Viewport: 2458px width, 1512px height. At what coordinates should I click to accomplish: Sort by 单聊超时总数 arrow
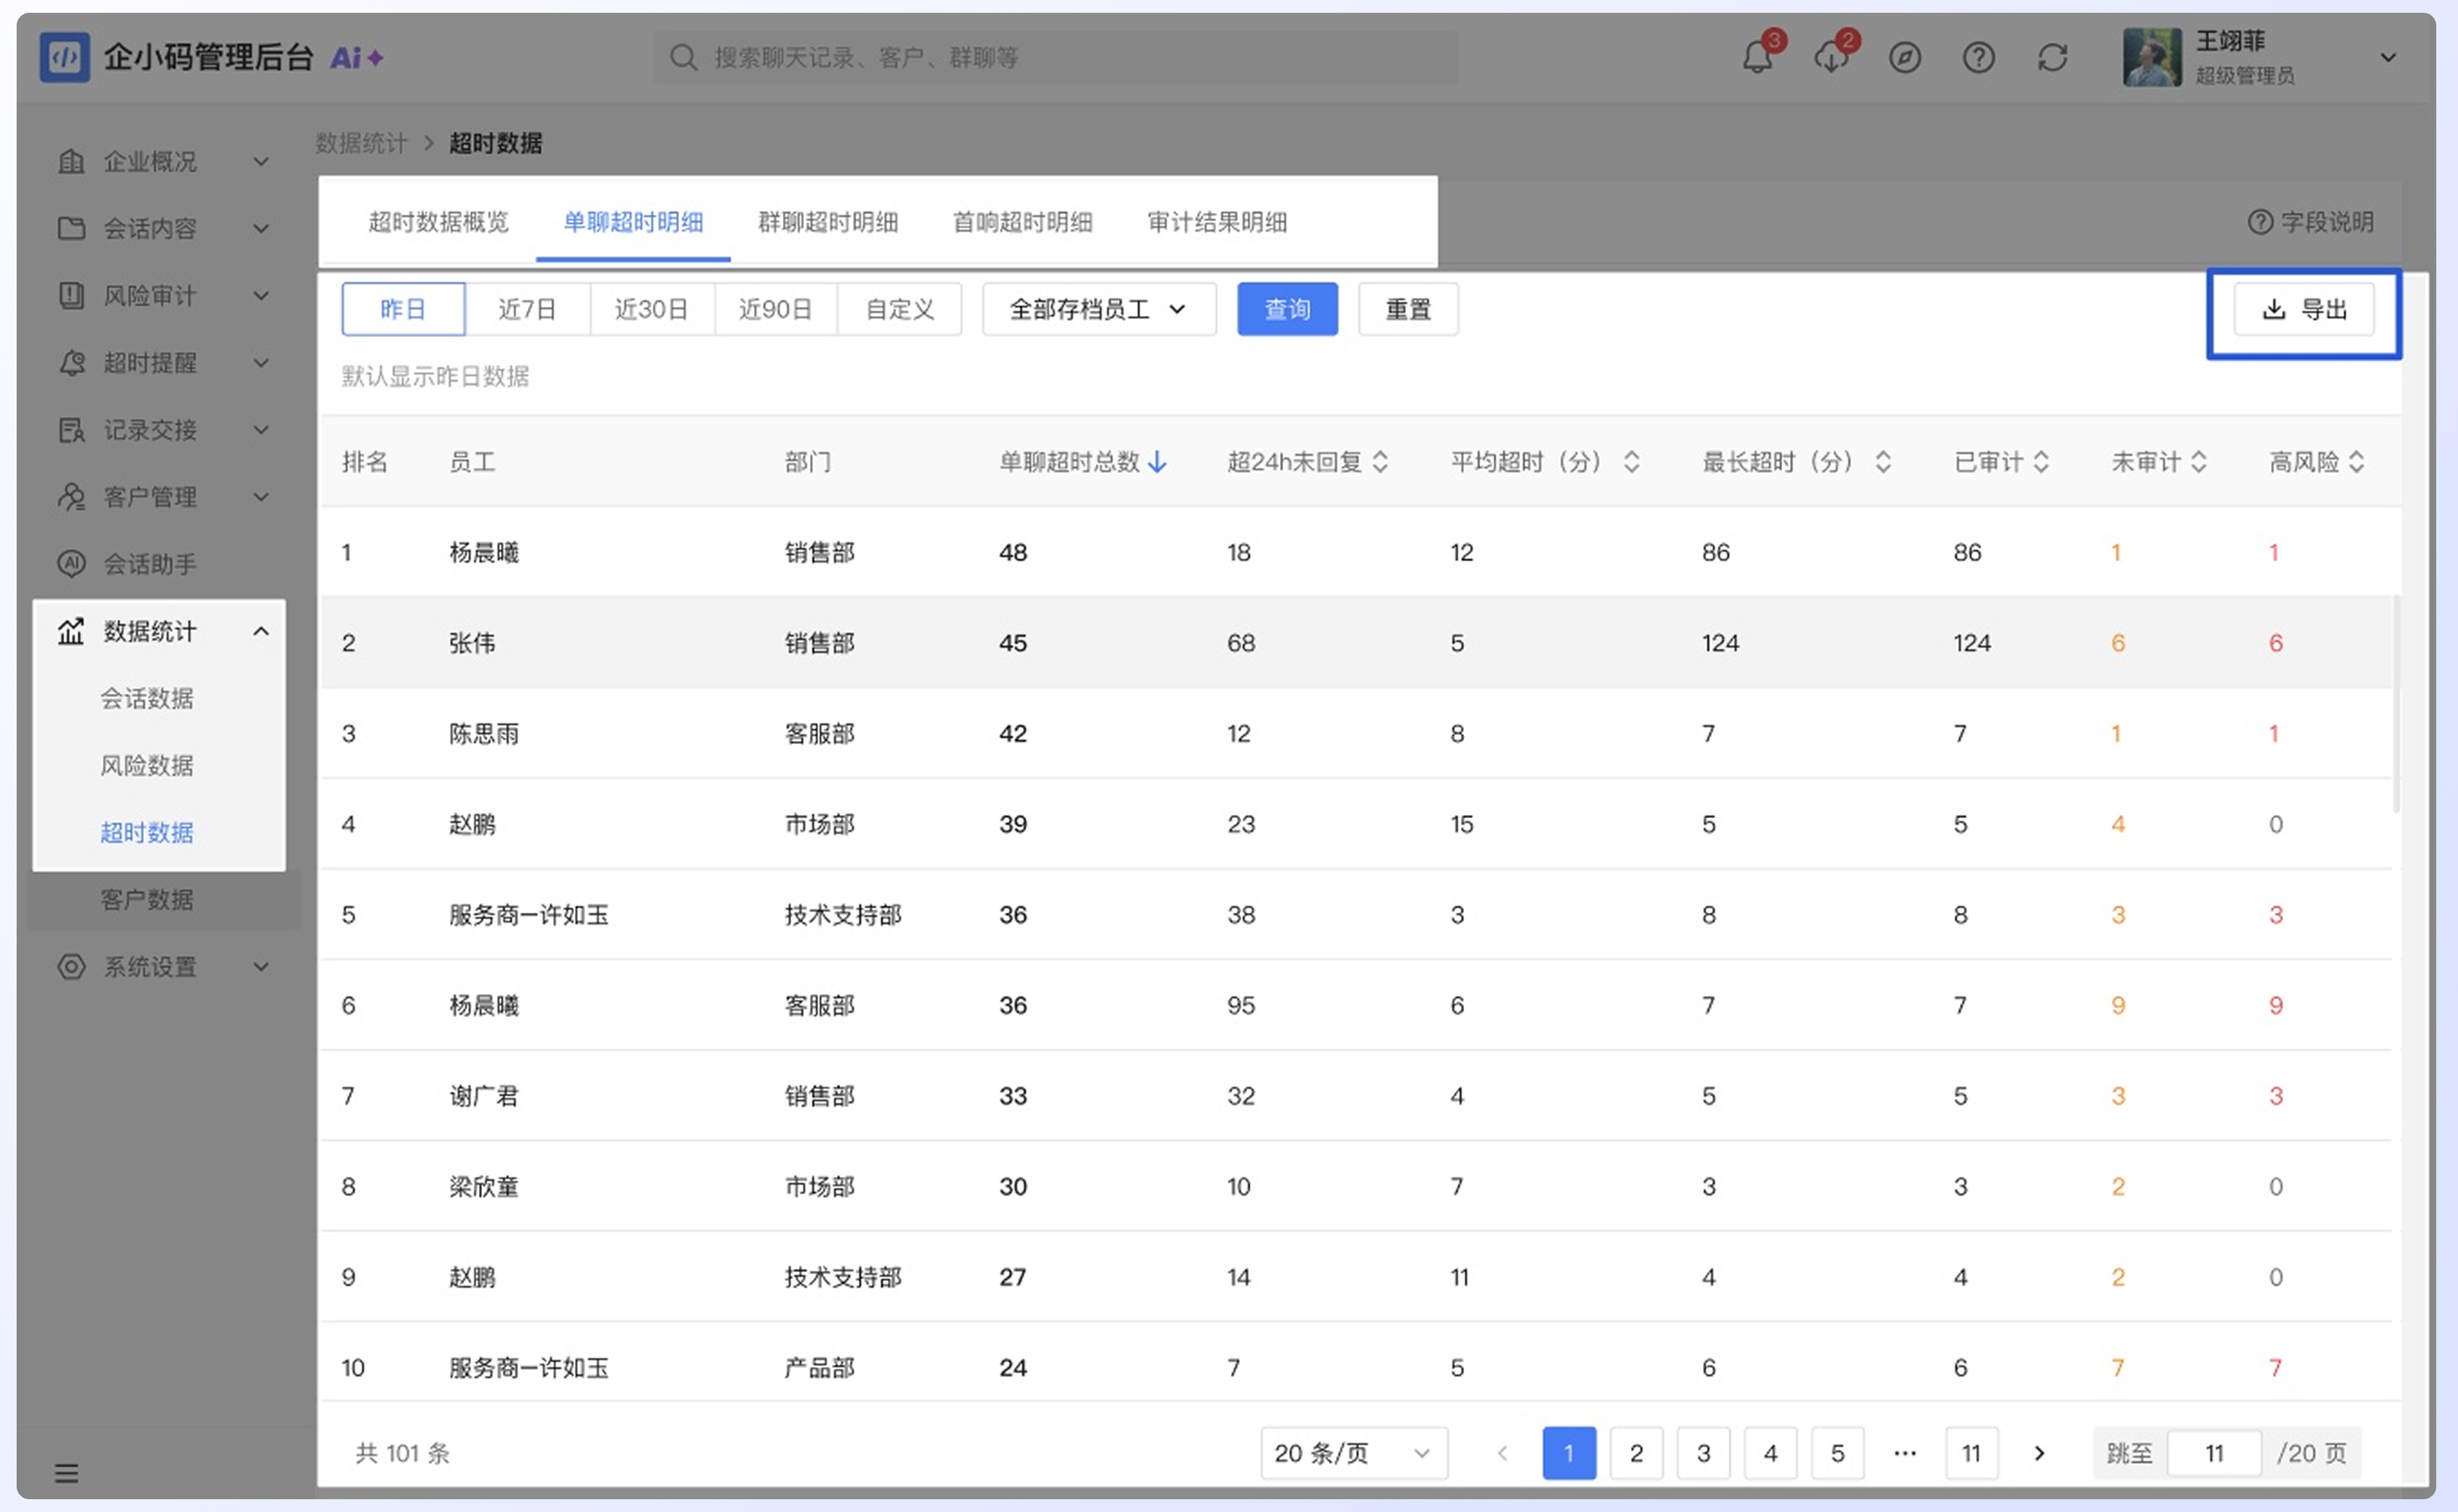click(x=1157, y=461)
